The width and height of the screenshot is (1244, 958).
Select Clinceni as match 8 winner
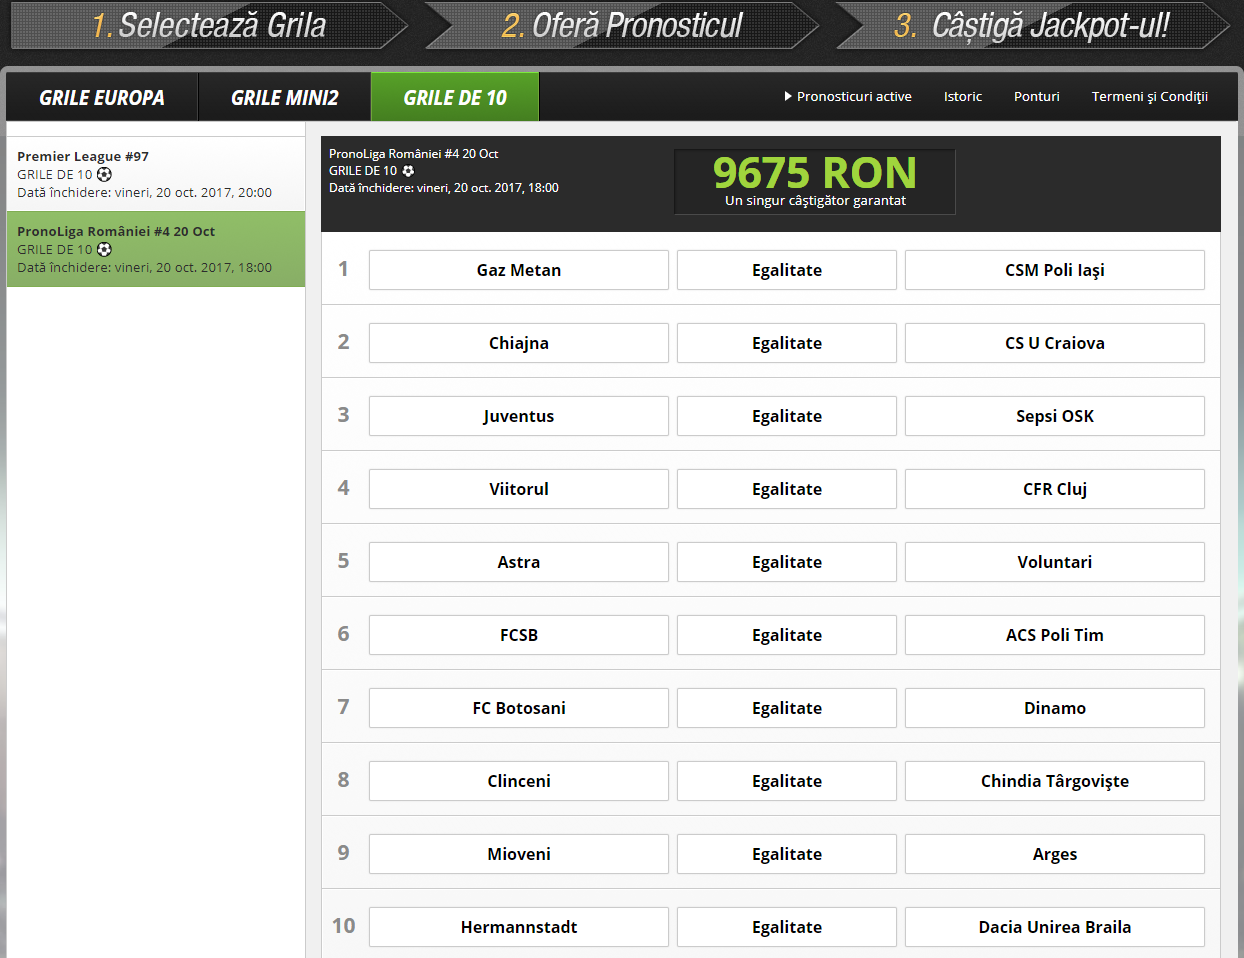point(519,781)
